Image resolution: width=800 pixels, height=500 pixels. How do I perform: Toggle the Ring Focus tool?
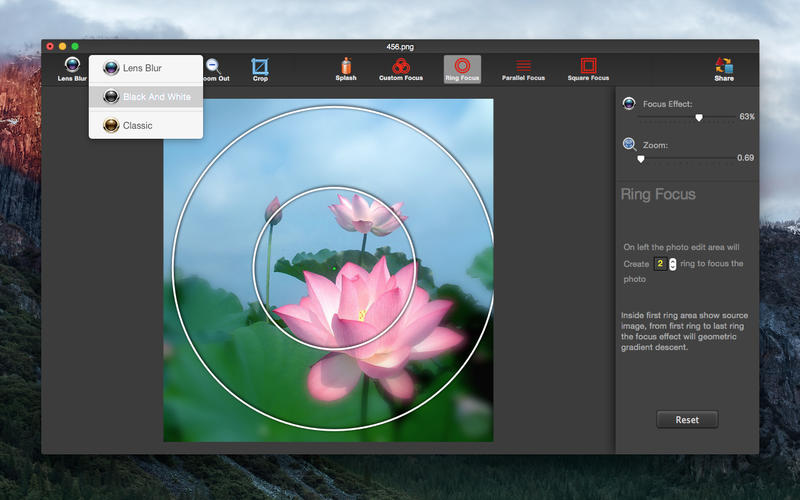pos(462,69)
